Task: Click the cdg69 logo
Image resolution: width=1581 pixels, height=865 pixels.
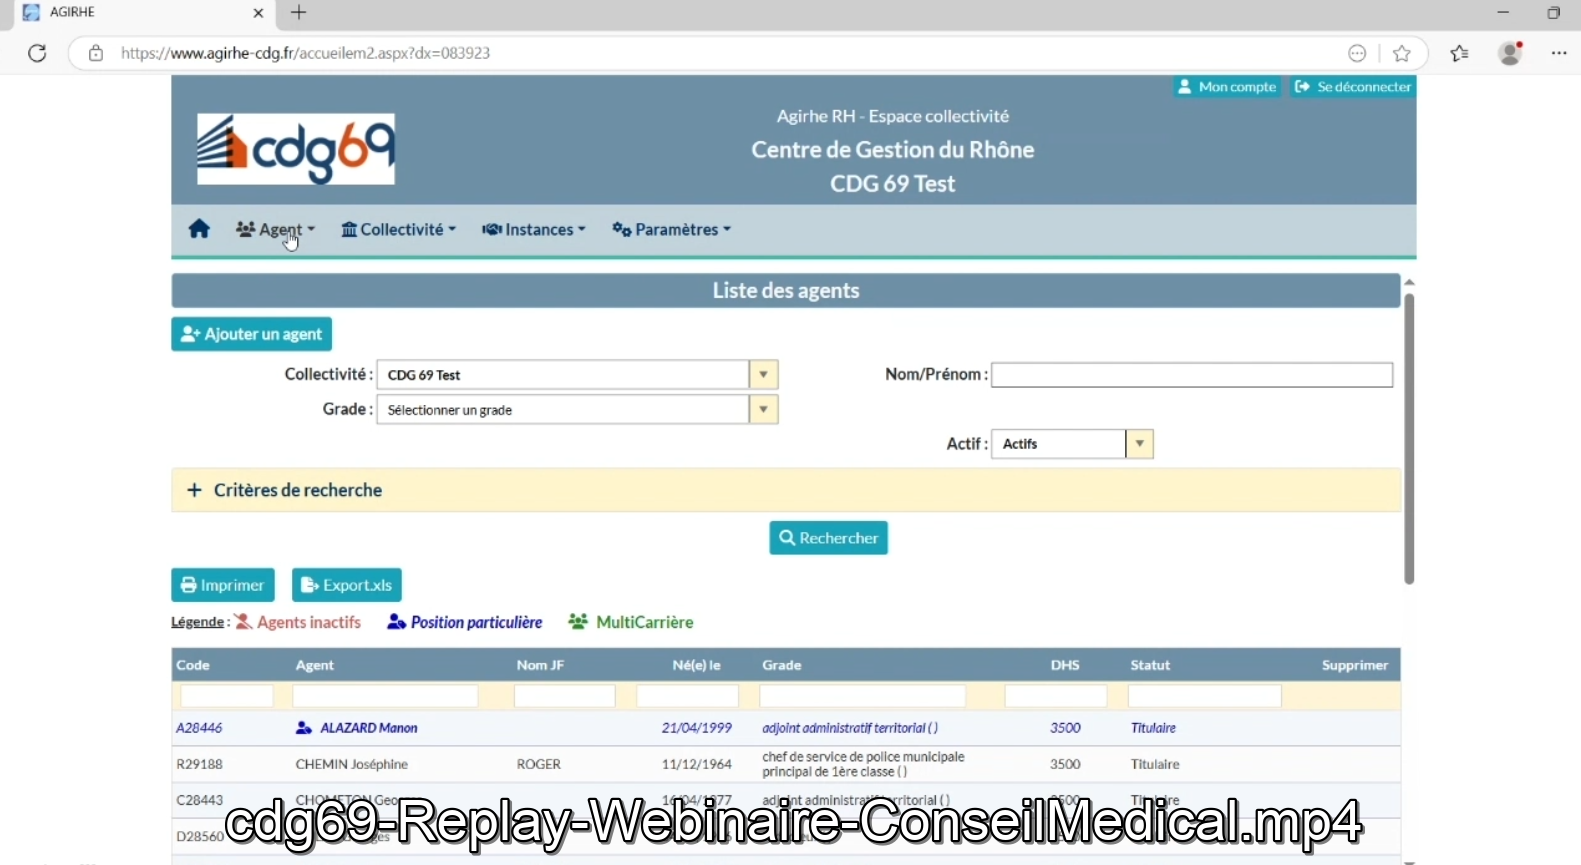Action: pos(296,149)
